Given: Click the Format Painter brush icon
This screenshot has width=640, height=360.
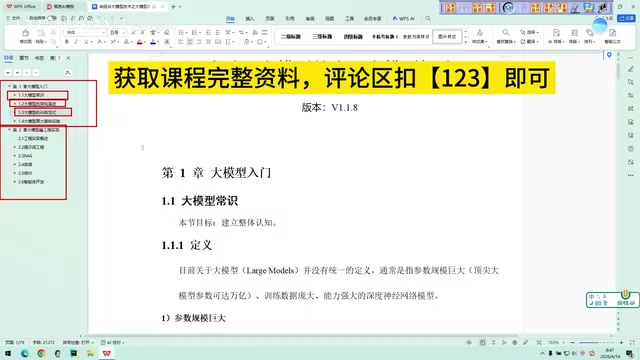Looking at the screenshot, I should click(25, 33).
